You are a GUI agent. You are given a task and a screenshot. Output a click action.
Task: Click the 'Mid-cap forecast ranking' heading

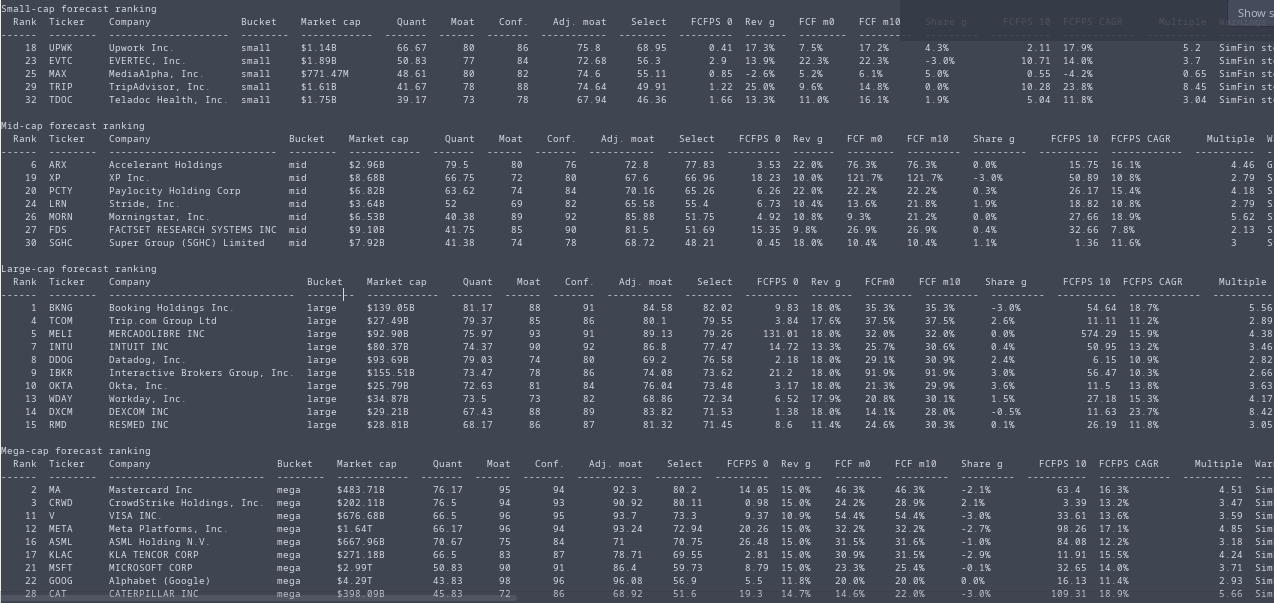click(x=73, y=126)
